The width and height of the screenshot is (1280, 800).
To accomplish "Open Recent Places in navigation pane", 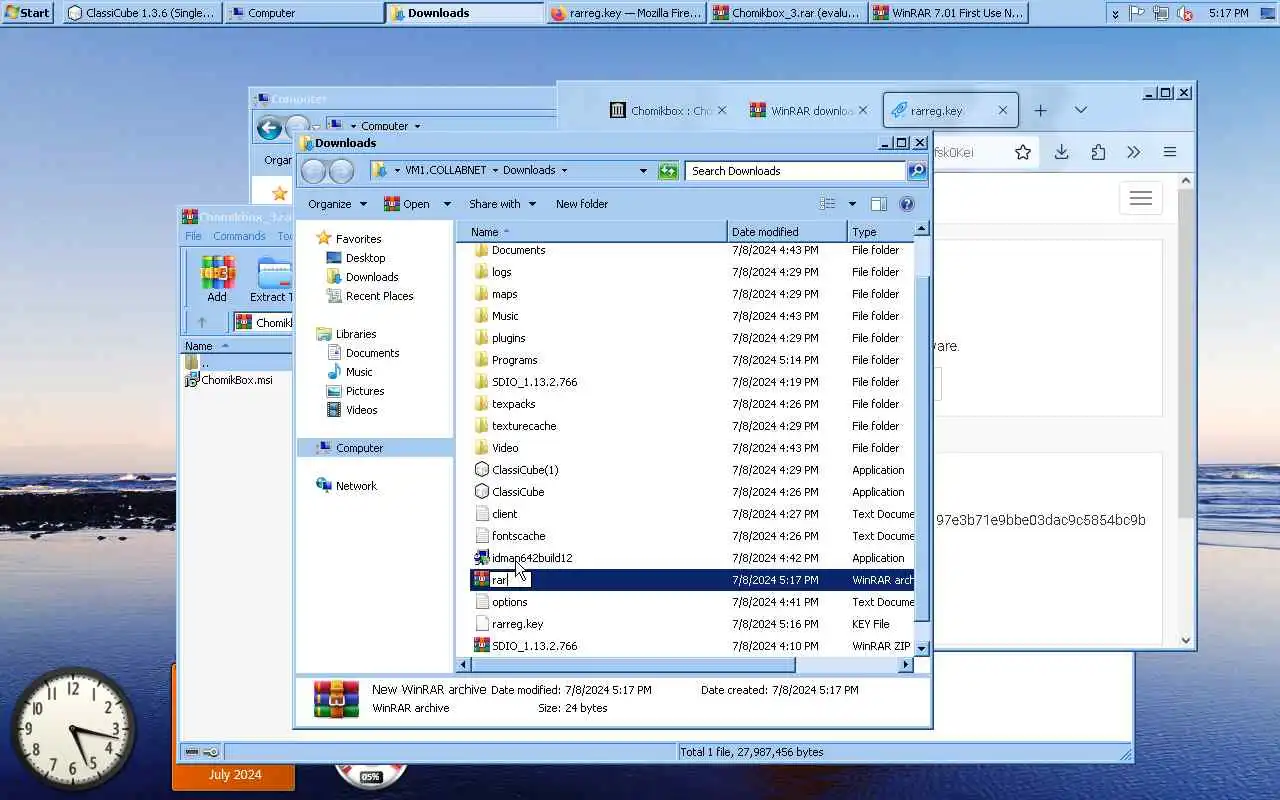I will point(379,296).
